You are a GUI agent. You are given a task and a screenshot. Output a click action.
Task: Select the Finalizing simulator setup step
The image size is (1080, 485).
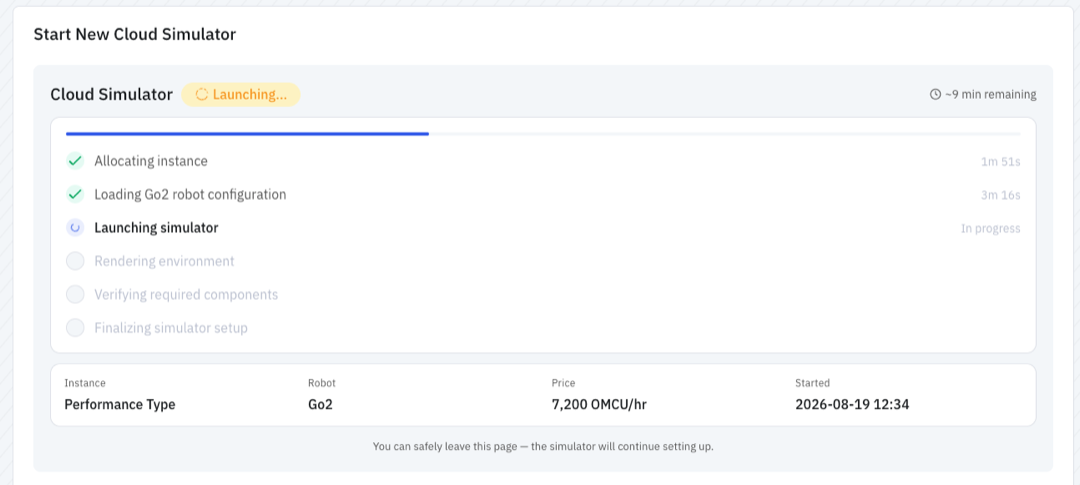pyautogui.click(x=171, y=327)
